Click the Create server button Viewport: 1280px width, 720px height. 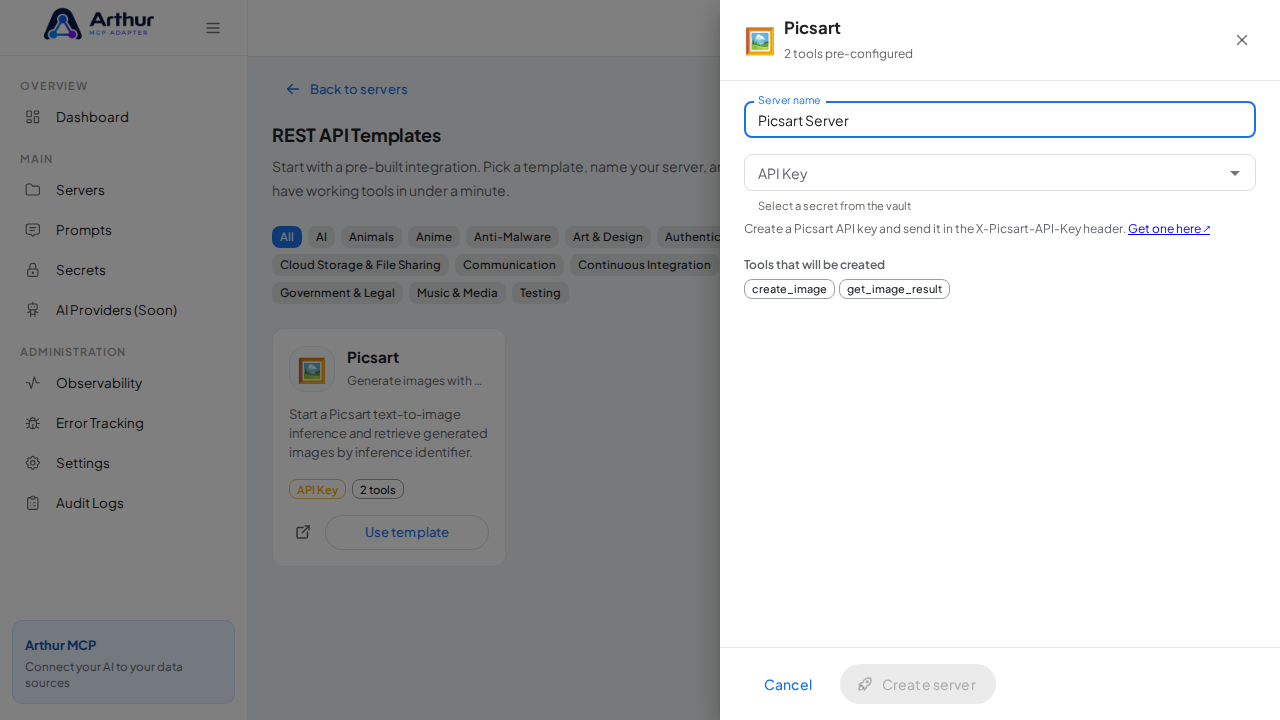[918, 684]
